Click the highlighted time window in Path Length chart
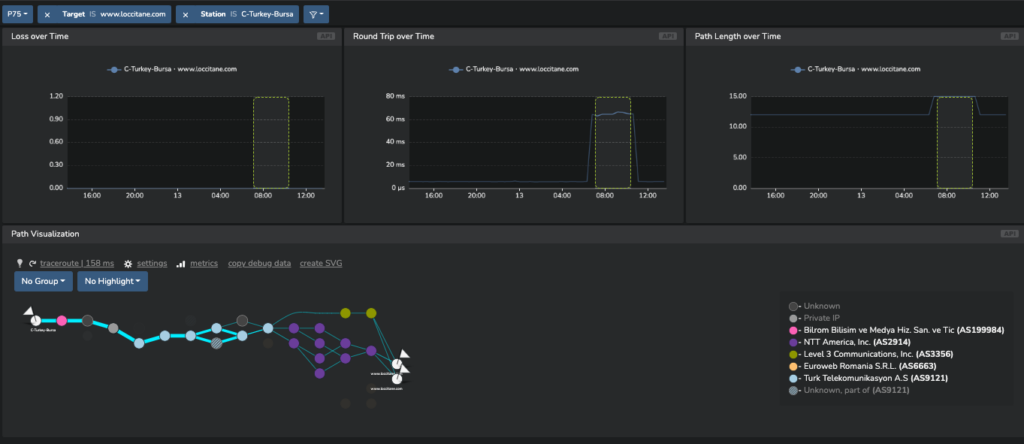The height and width of the screenshot is (444, 1024). tap(955, 142)
